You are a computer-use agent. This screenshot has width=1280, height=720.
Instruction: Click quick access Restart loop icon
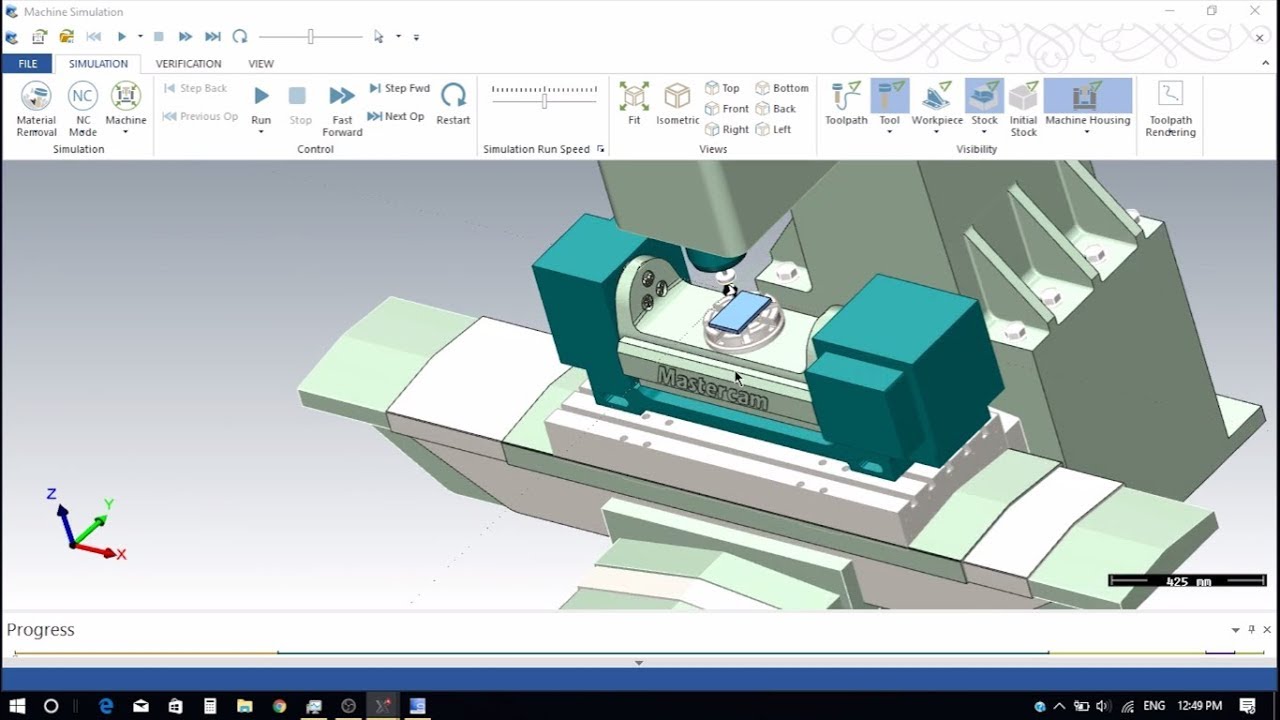coord(240,37)
